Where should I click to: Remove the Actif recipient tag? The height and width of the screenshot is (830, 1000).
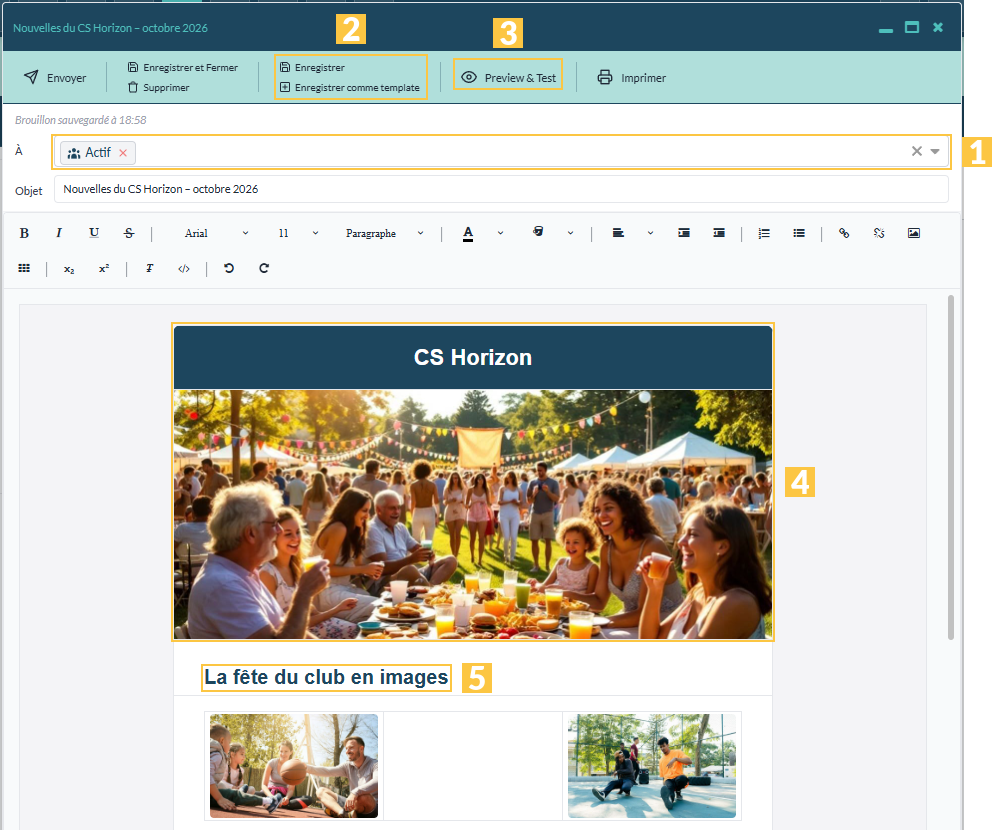[123, 153]
